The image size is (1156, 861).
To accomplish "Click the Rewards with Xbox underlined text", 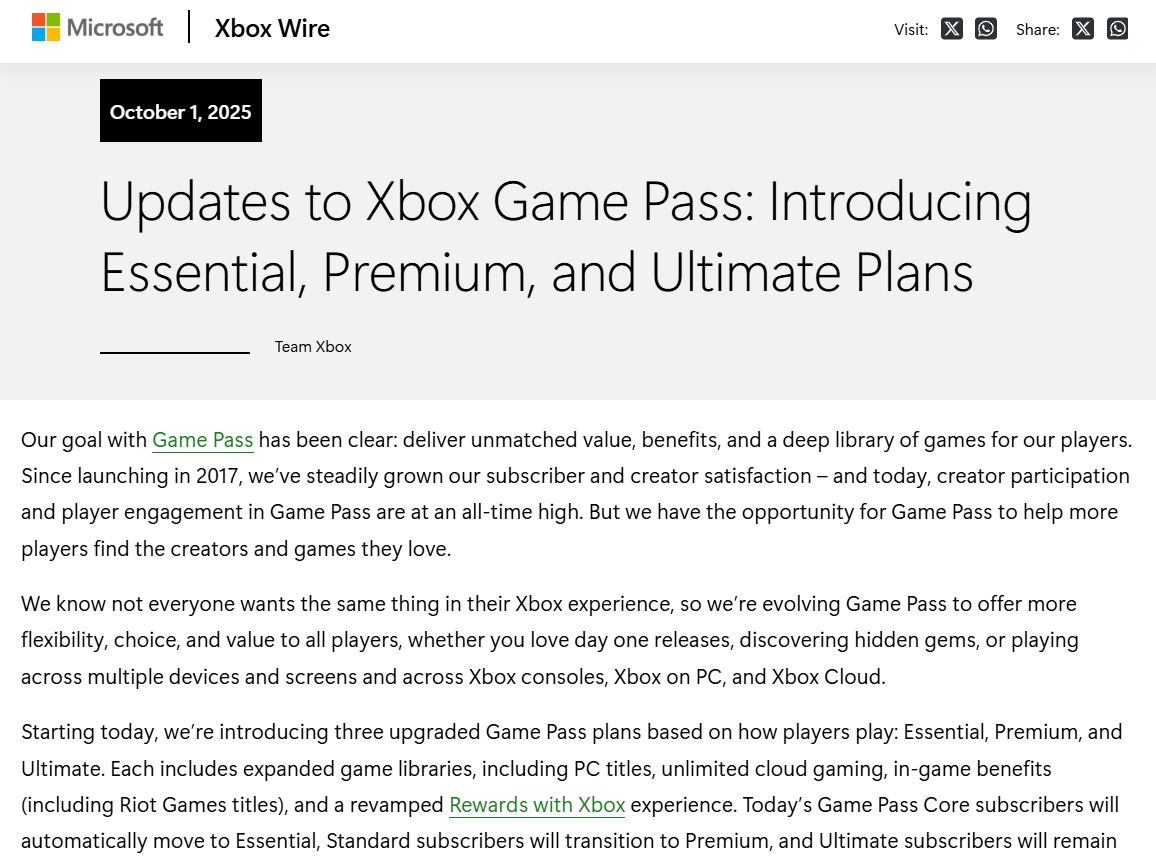I will 537,805.
